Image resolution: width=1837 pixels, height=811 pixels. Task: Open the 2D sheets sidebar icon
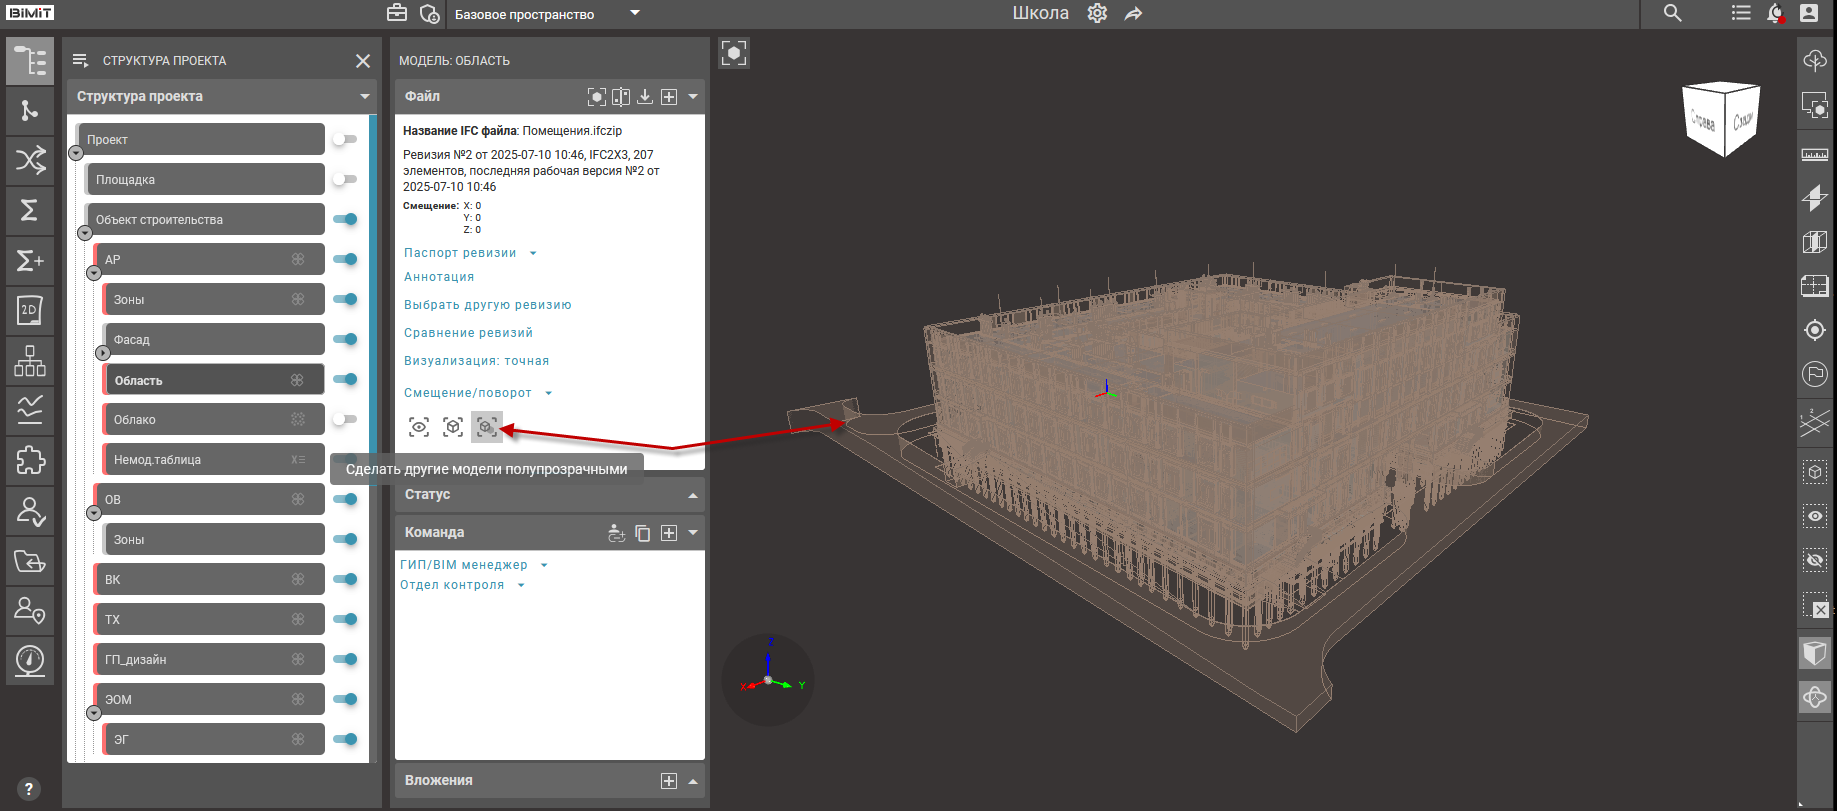coord(30,310)
